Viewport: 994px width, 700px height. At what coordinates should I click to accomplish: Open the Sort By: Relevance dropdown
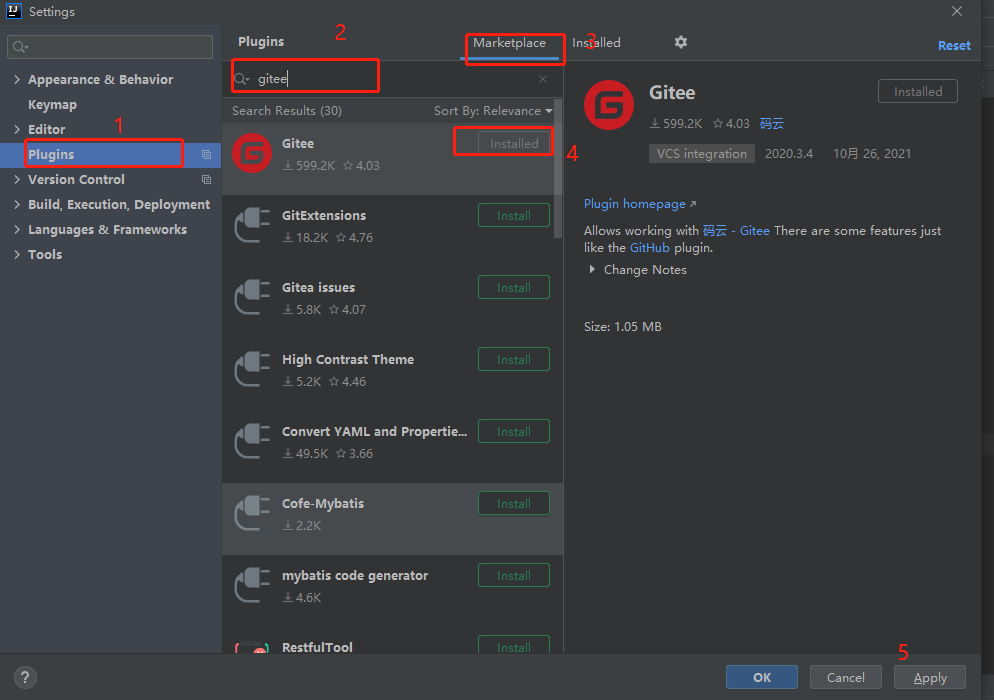click(x=493, y=110)
